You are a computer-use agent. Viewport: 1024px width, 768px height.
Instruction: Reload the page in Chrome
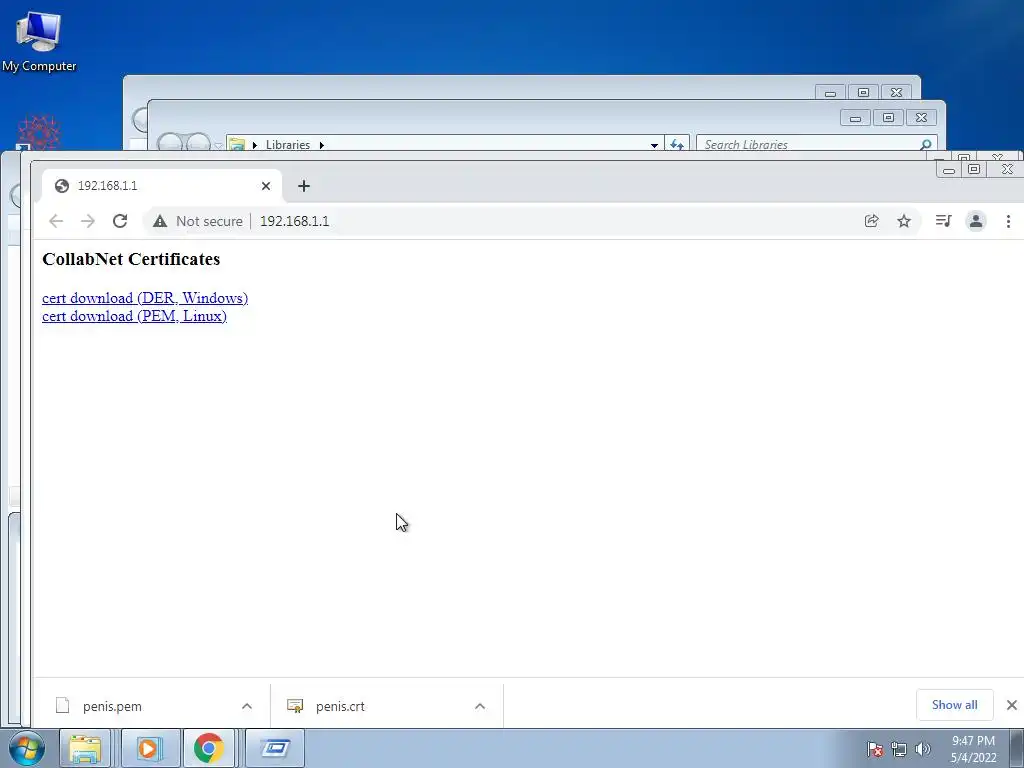pyautogui.click(x=120, y=221)
